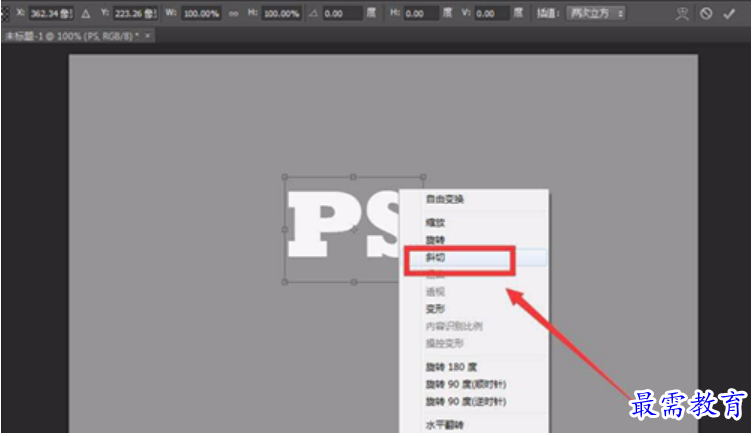Click the Y position field 223.26
Image resolution: width=753 pixels, height=436 pixels.
(x=135, y=13)
